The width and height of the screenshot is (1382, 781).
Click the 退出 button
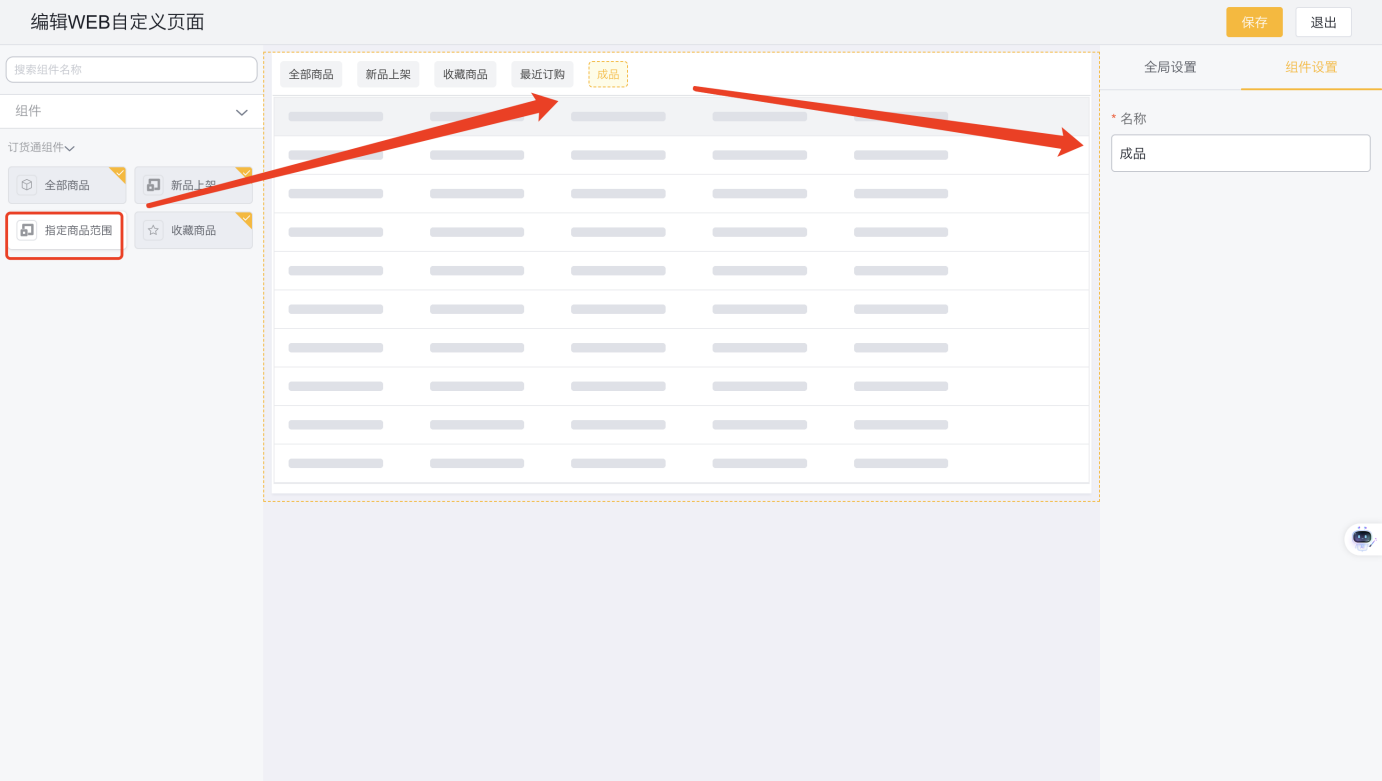click(x=1323, y=22)
